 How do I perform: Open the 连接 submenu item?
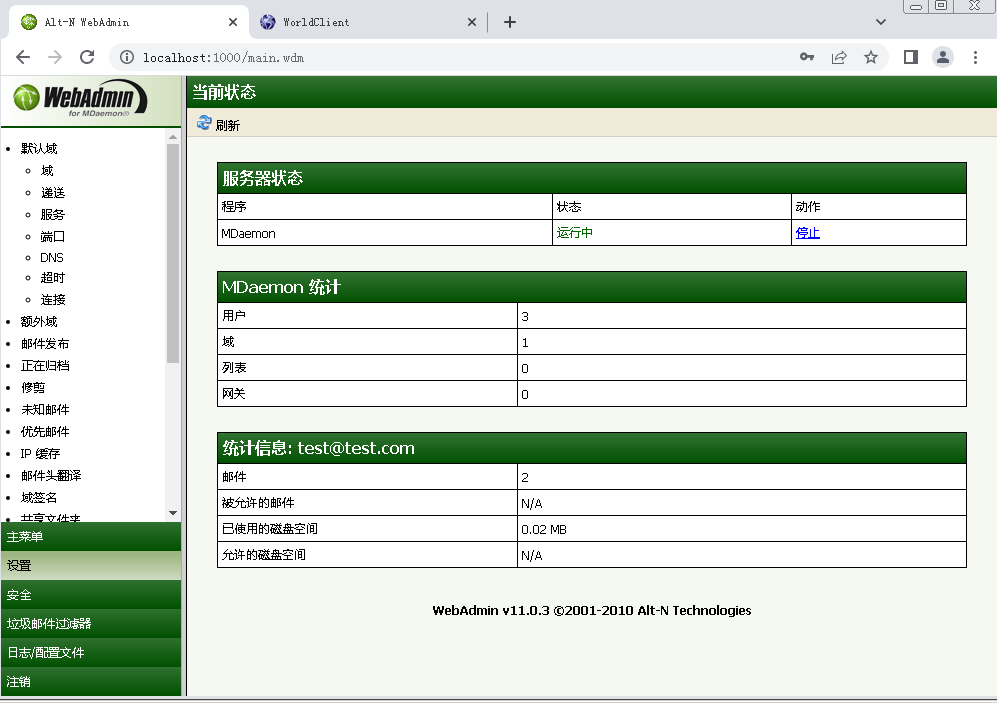(53, 299)
